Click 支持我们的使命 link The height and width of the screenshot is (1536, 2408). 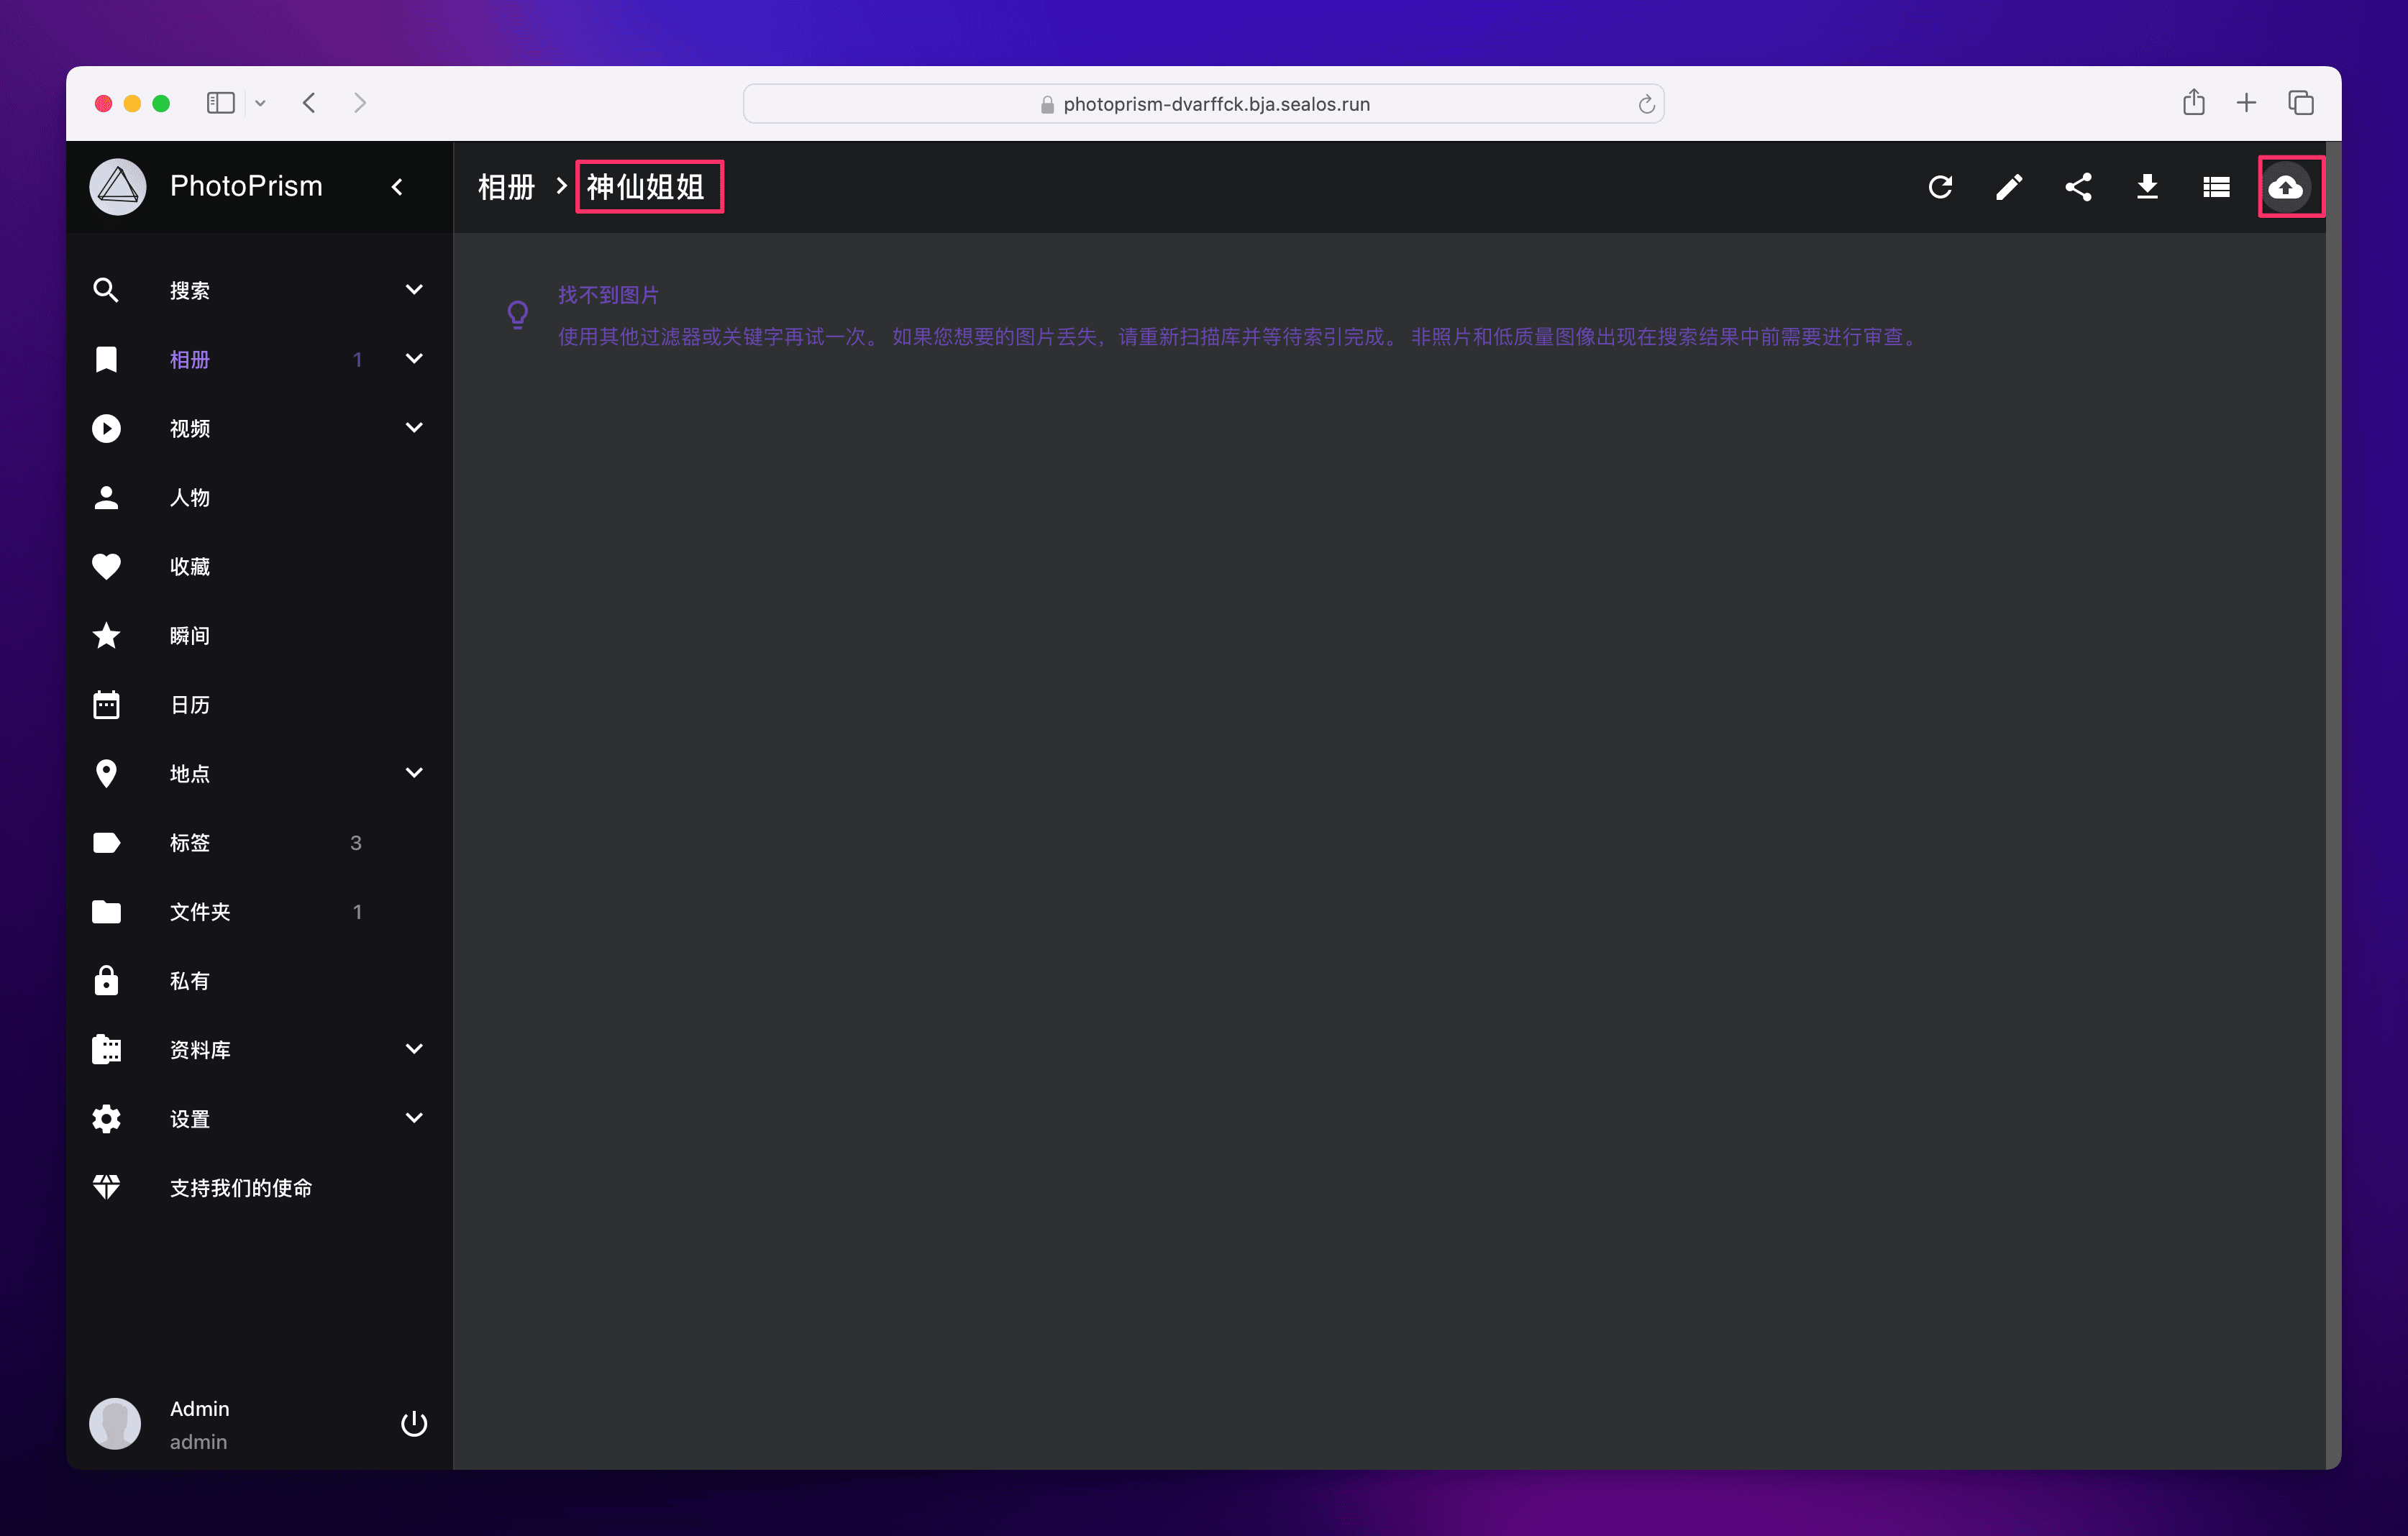click(x=240, y=1188)
